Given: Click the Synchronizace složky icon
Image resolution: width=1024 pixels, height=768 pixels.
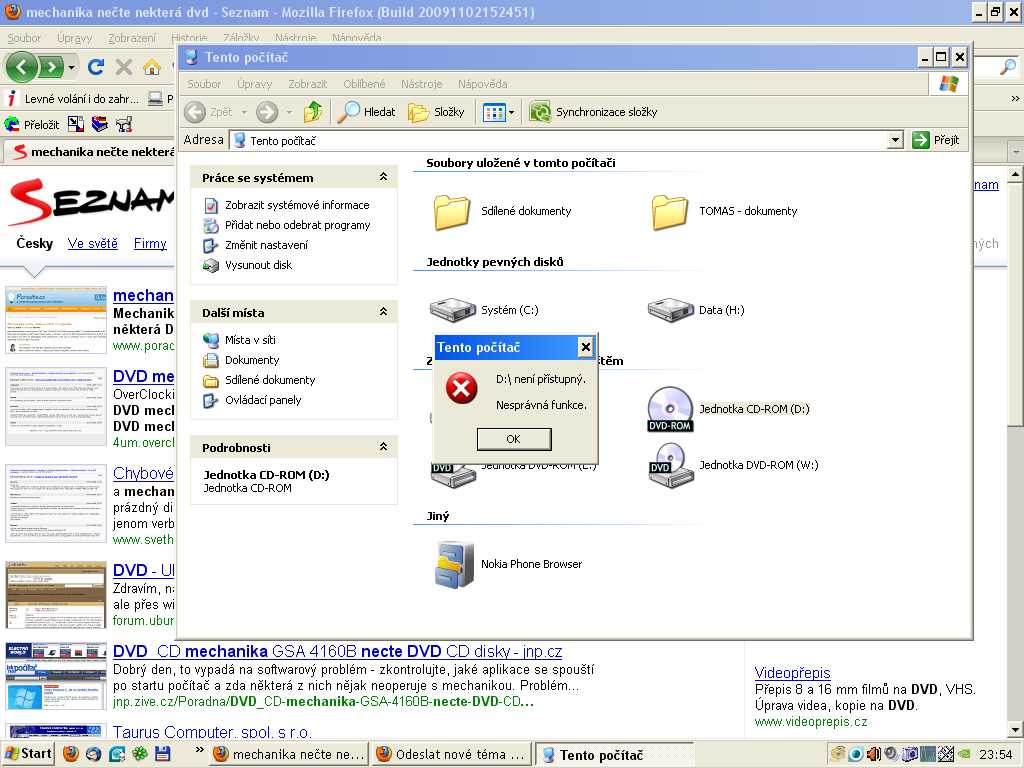Looking at the screenshot, I should (x=541, y=112).
